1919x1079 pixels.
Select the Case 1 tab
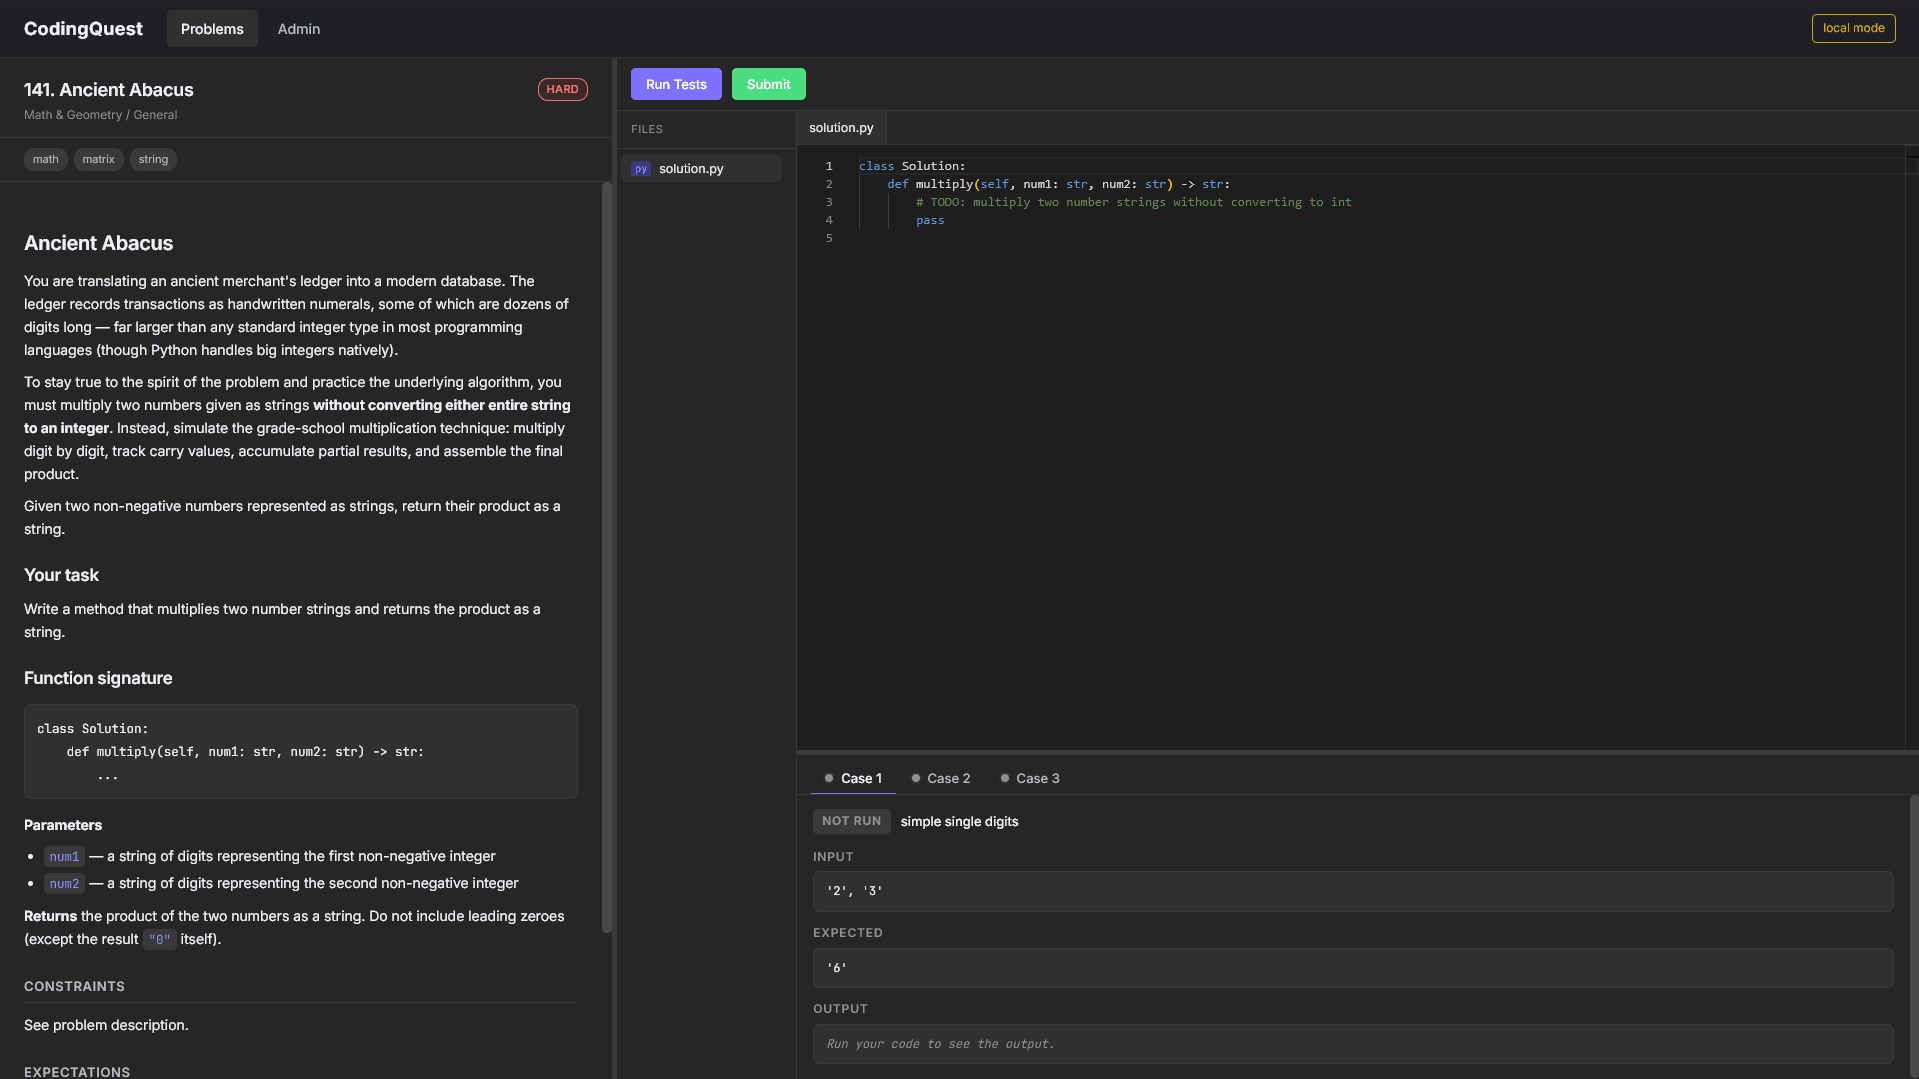854,778
